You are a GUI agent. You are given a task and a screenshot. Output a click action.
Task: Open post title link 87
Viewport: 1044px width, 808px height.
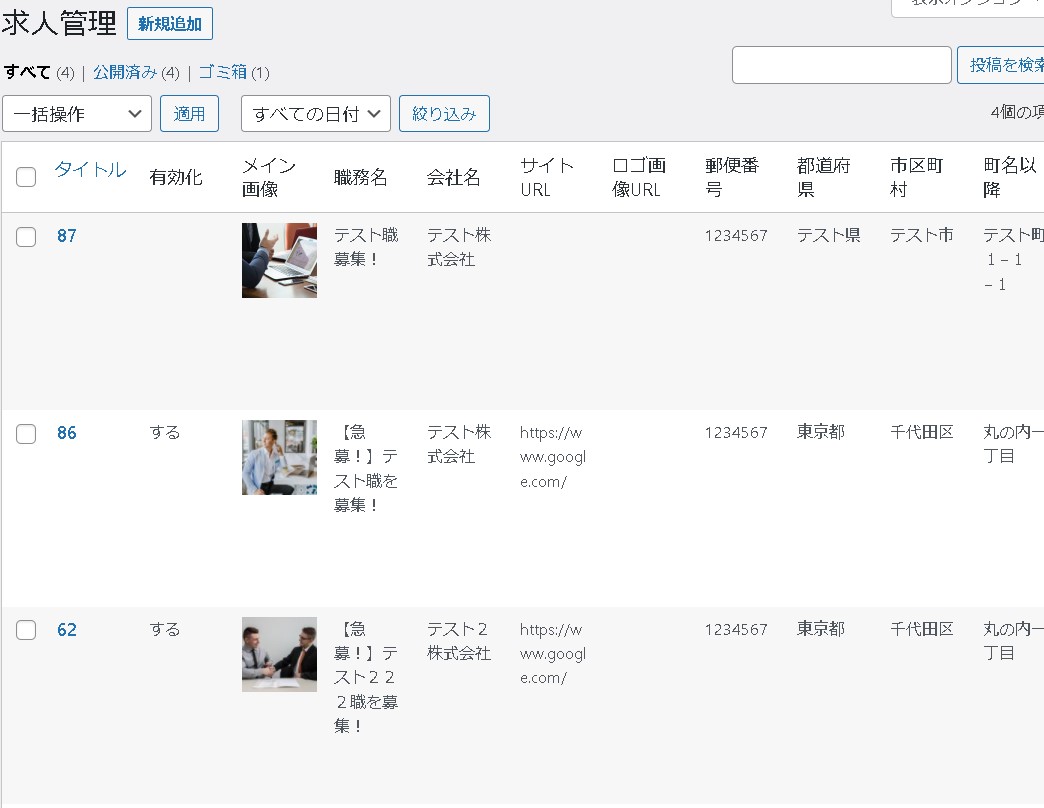tap(67, 236)
